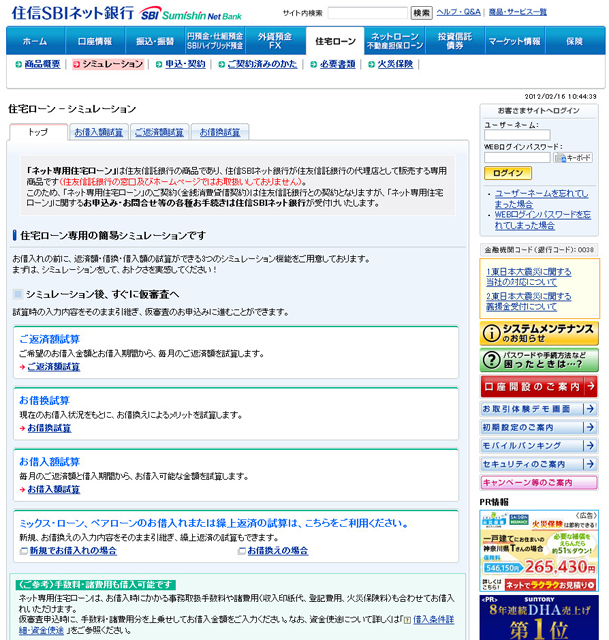Click the Suntory DHA advertisement banner

539,617
